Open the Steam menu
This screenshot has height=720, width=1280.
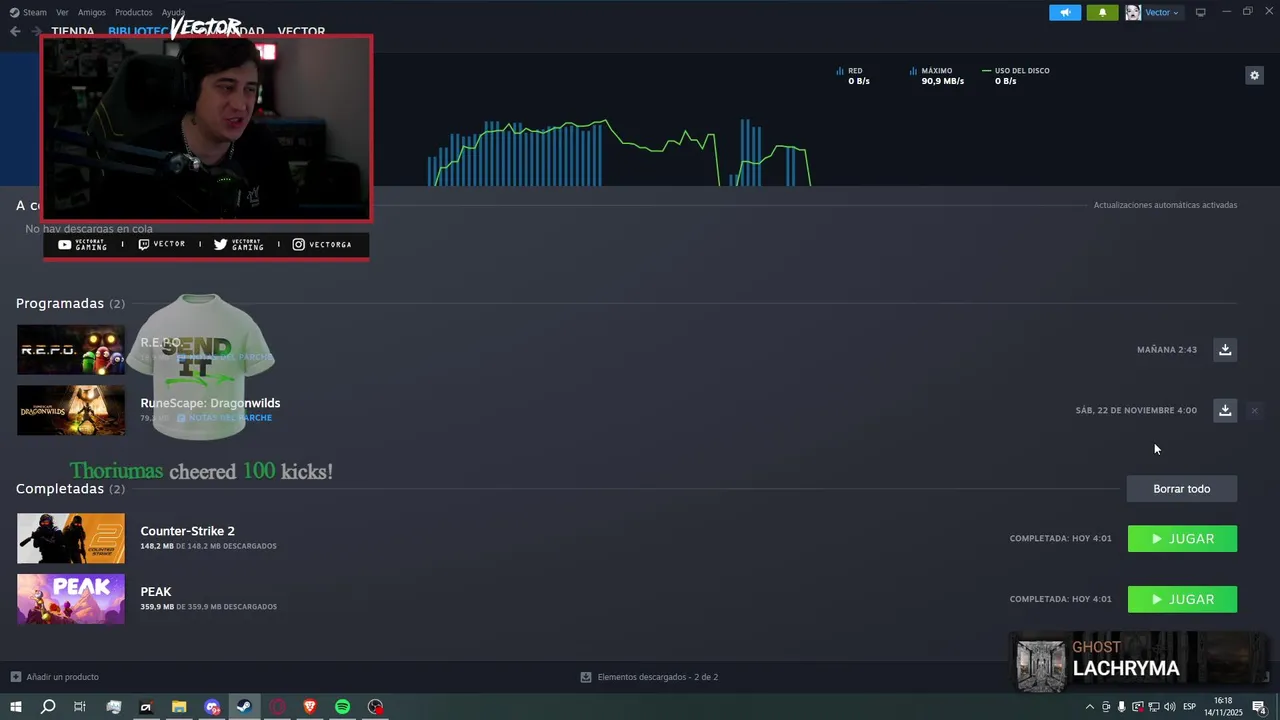click(x=29, y=12)
